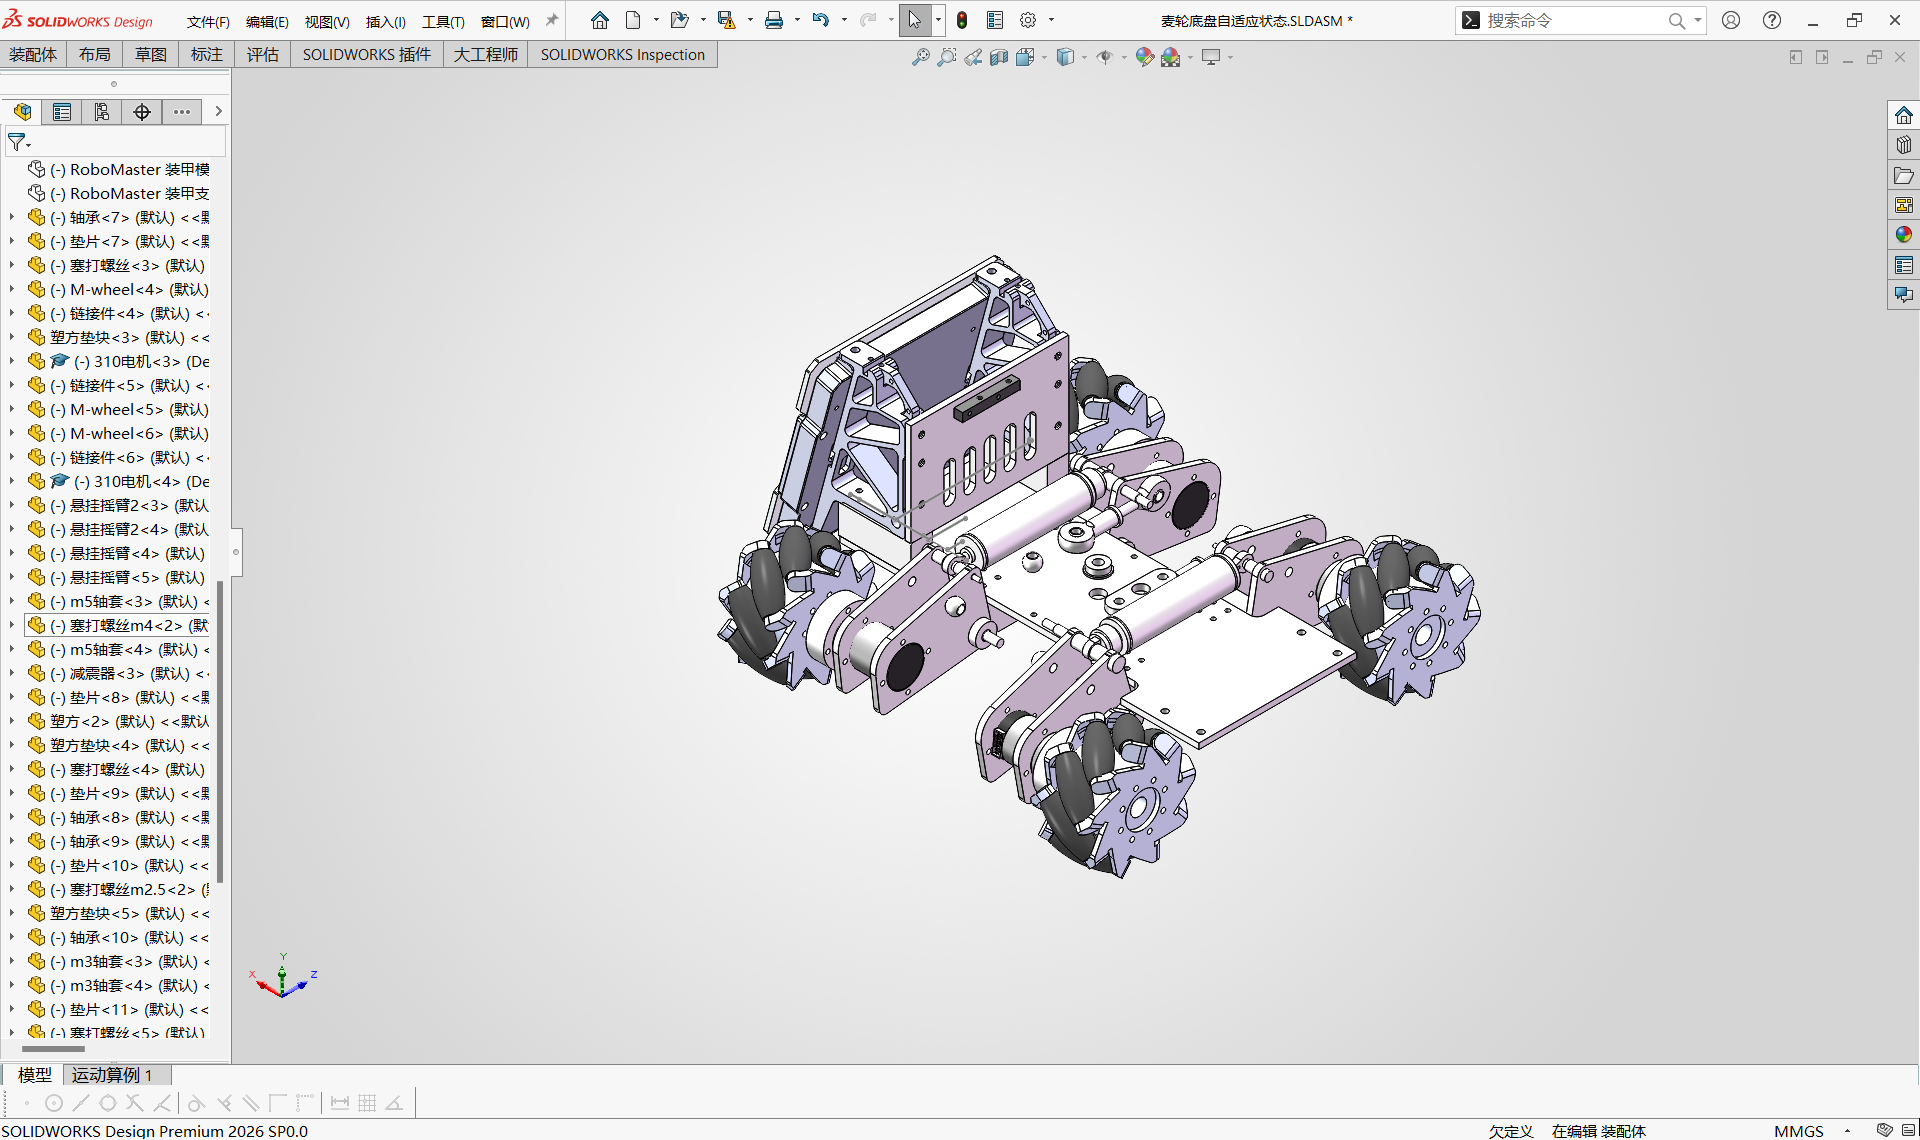Open the Display Style dropdown arrow
This screenshot has width=1920, height=1140.
[x=1085, y=57]
